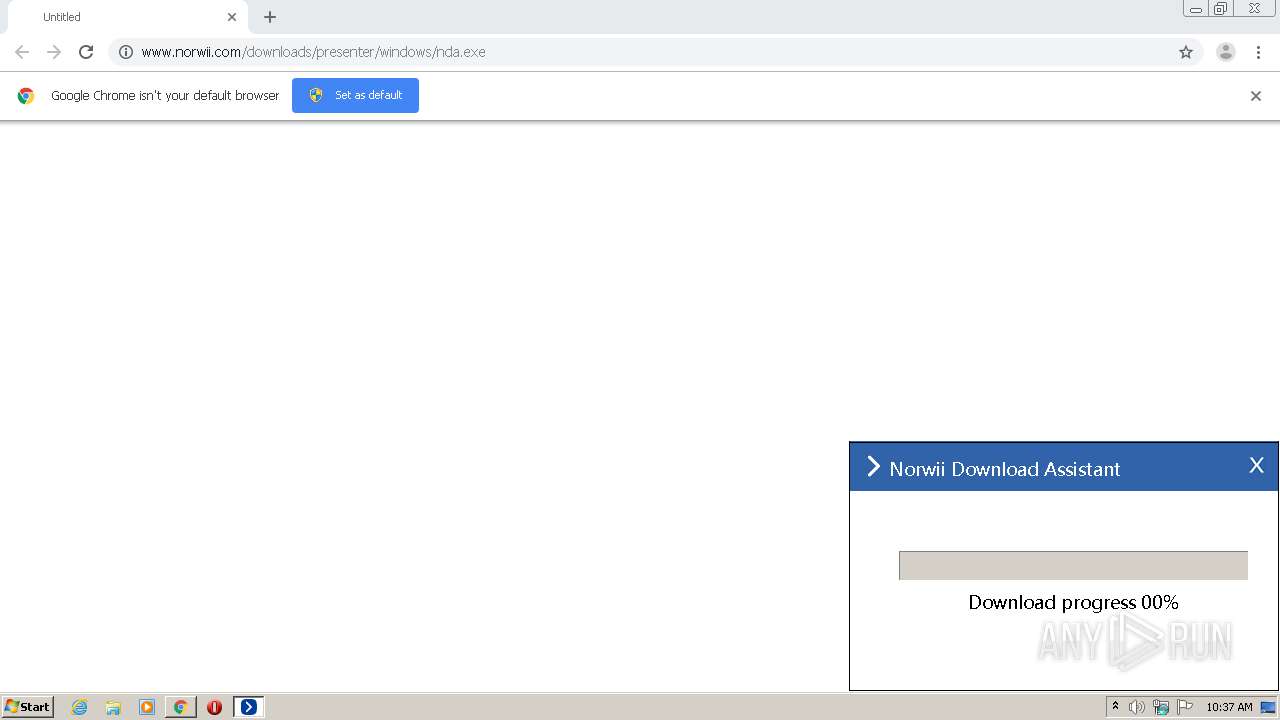Screen dimensions: 1280x720
Task: Click the Download progress 00% text
Action: point(1073,602)
